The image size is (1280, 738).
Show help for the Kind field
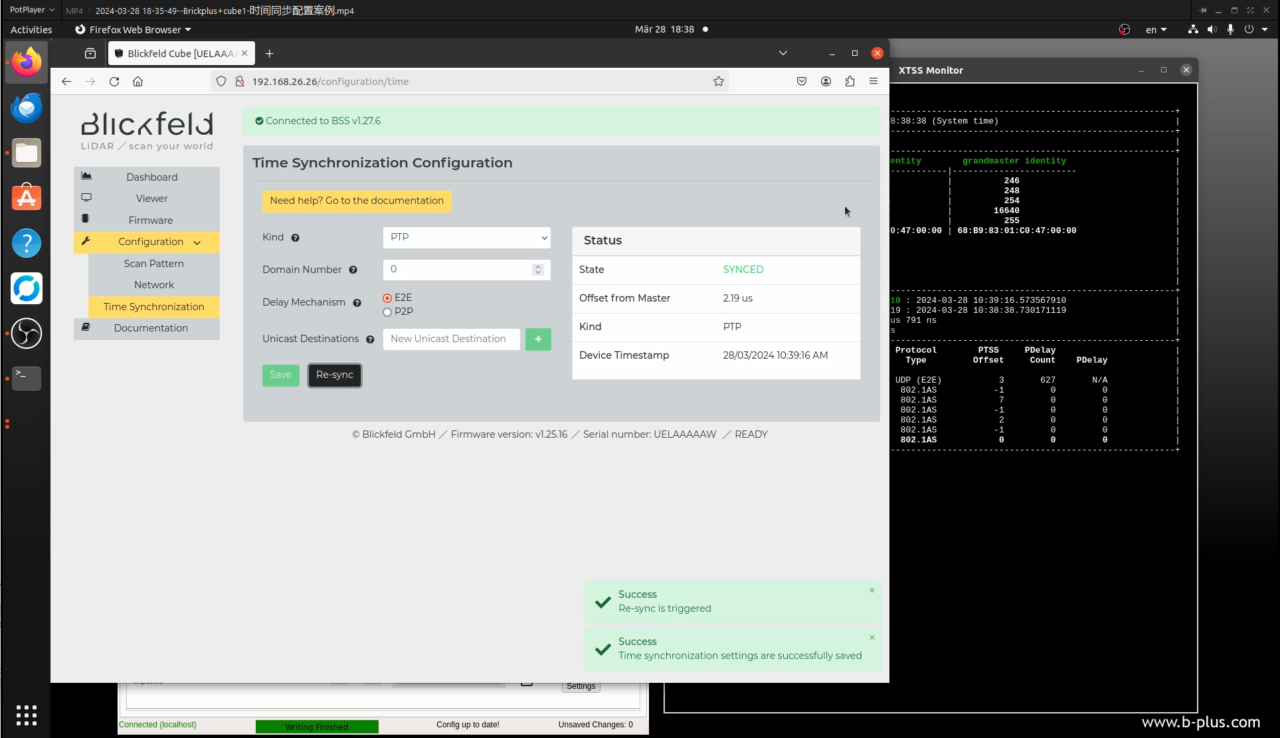(x=295, y=238)
